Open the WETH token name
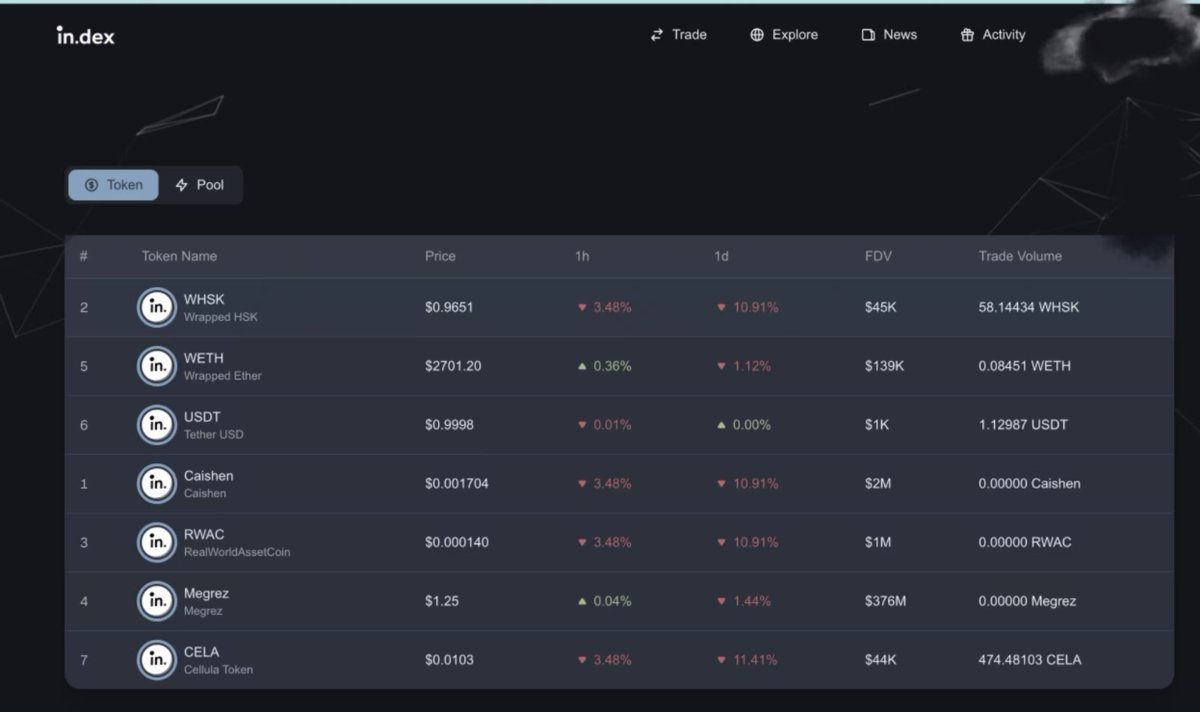The image size is (1200, 712). click(x=204, y=358)
